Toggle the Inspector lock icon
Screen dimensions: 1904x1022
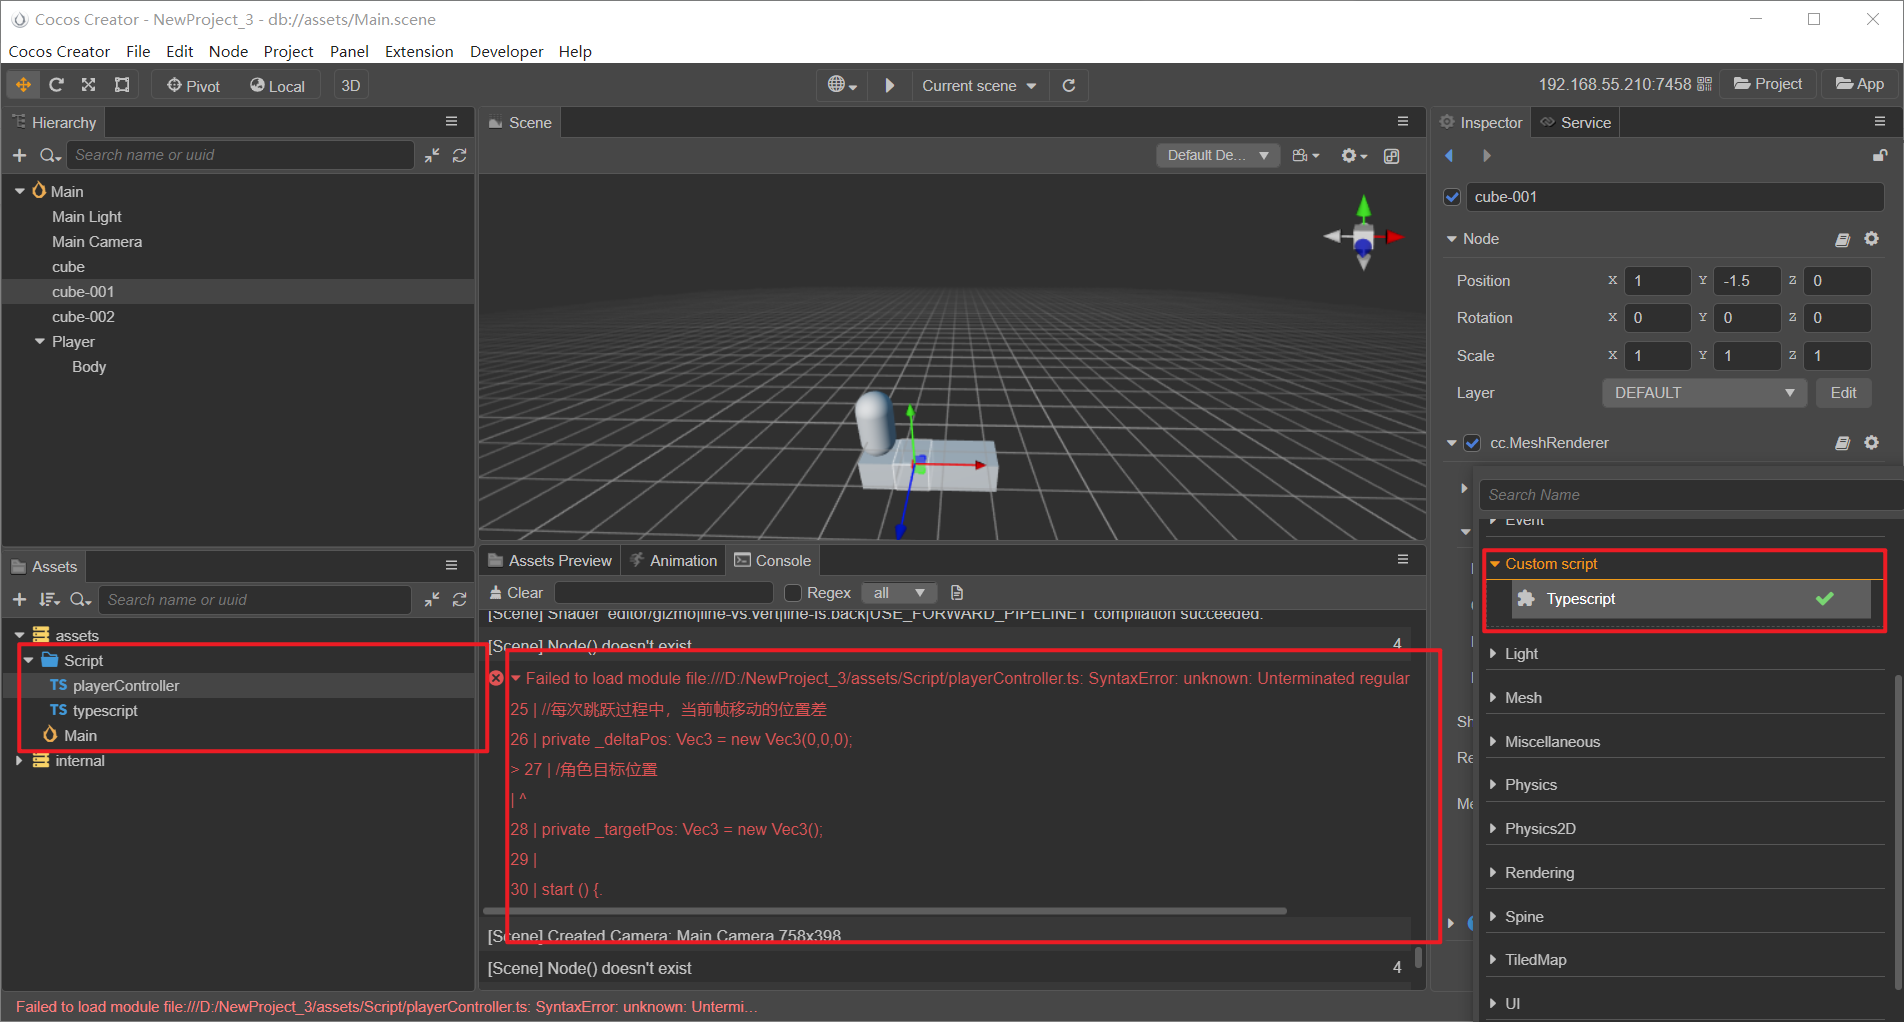pos(1880,155)
